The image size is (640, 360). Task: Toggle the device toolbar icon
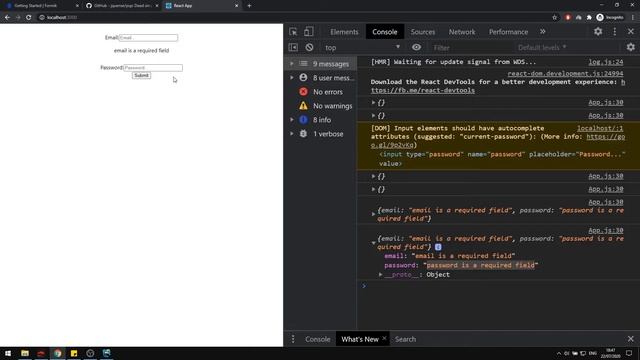pos(309,31)
